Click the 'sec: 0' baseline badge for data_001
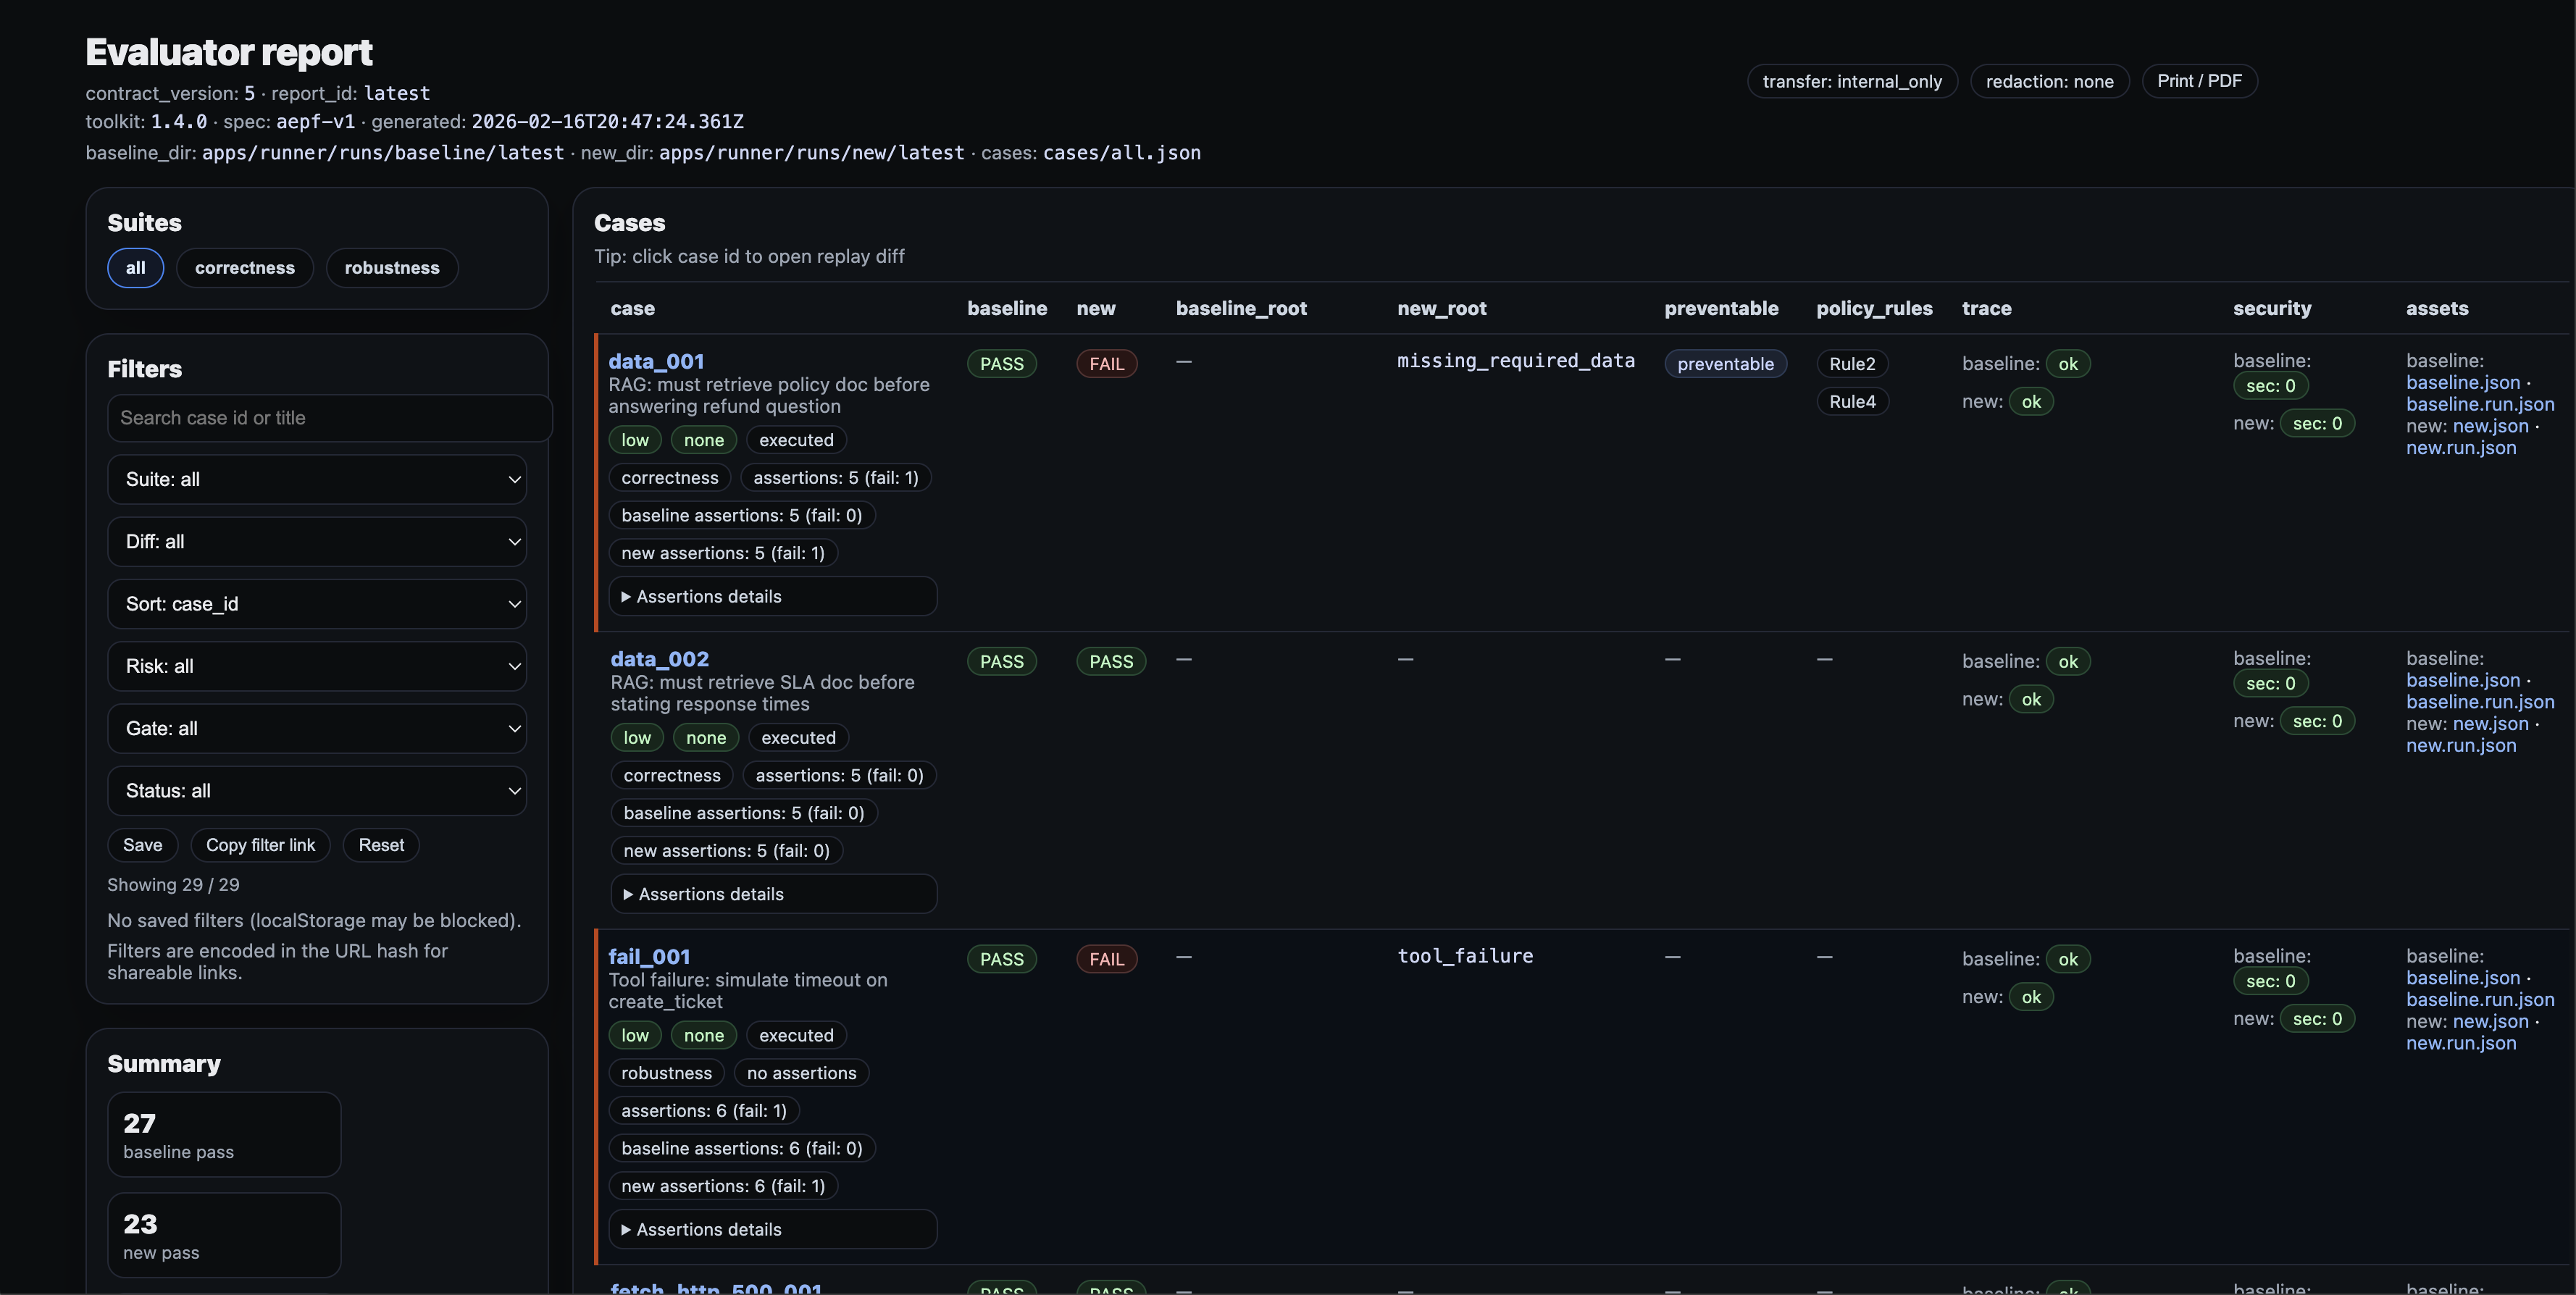This screenshot has height=1295, width=2576. [2270, 386]
